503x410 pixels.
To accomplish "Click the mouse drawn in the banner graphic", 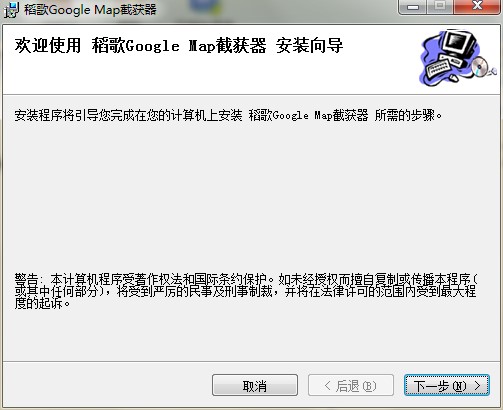I will point(453,78).
